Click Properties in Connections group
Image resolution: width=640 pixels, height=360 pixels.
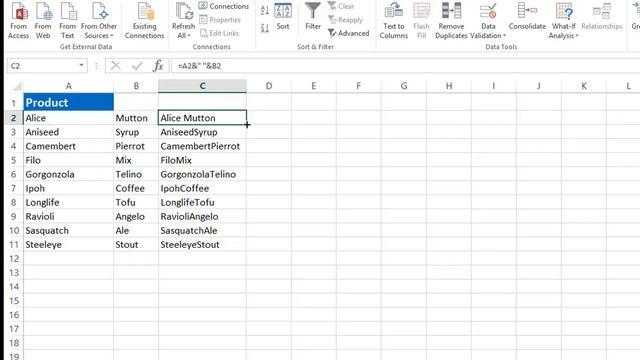click(x=220, y=20)
